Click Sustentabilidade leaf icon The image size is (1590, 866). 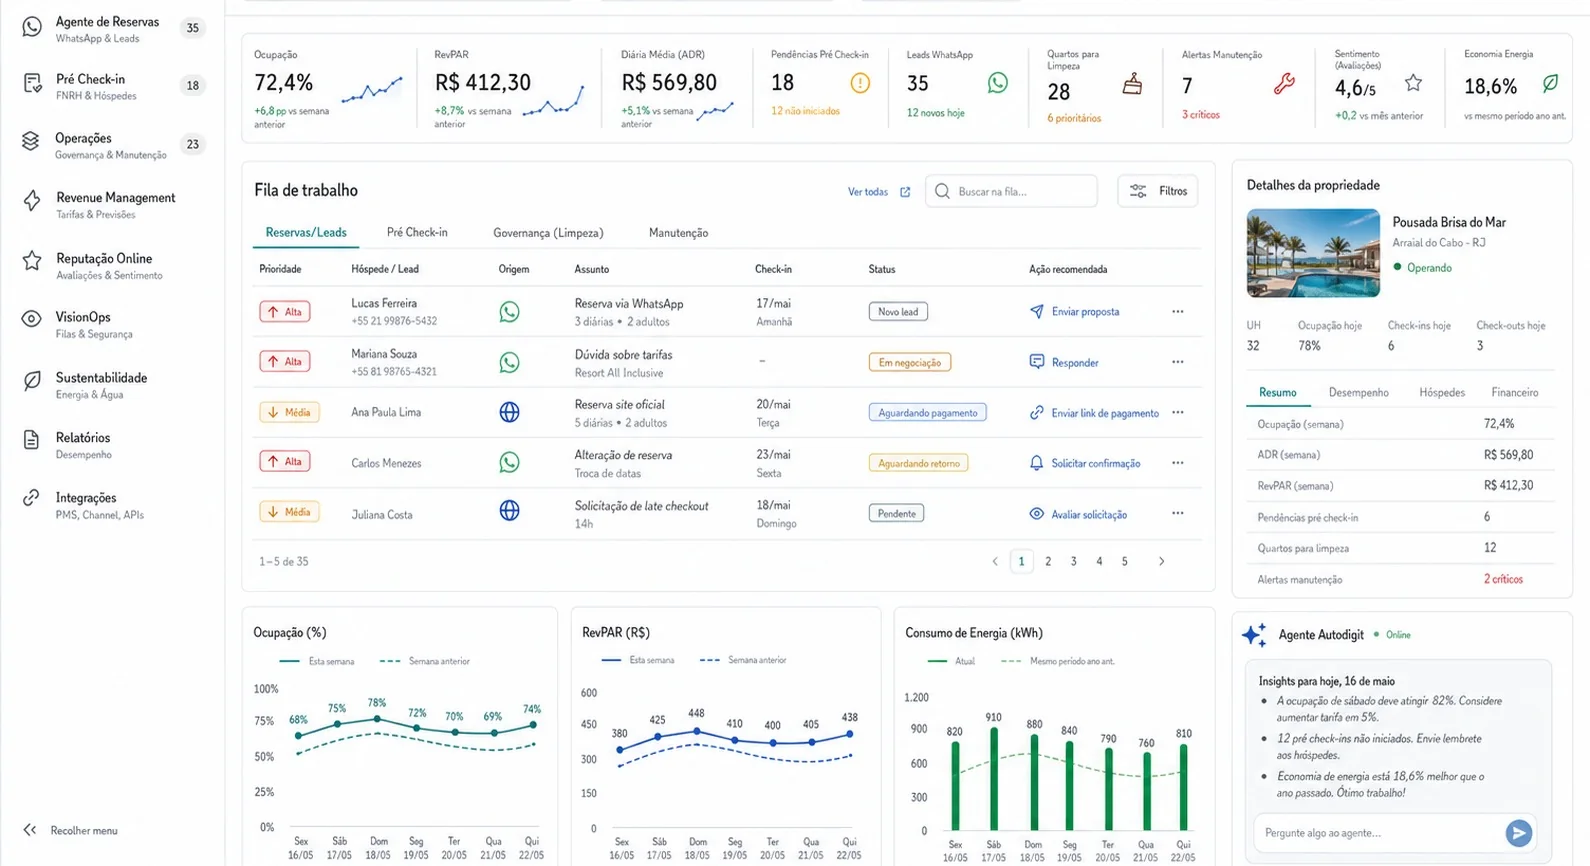click(x=32, y=381)
